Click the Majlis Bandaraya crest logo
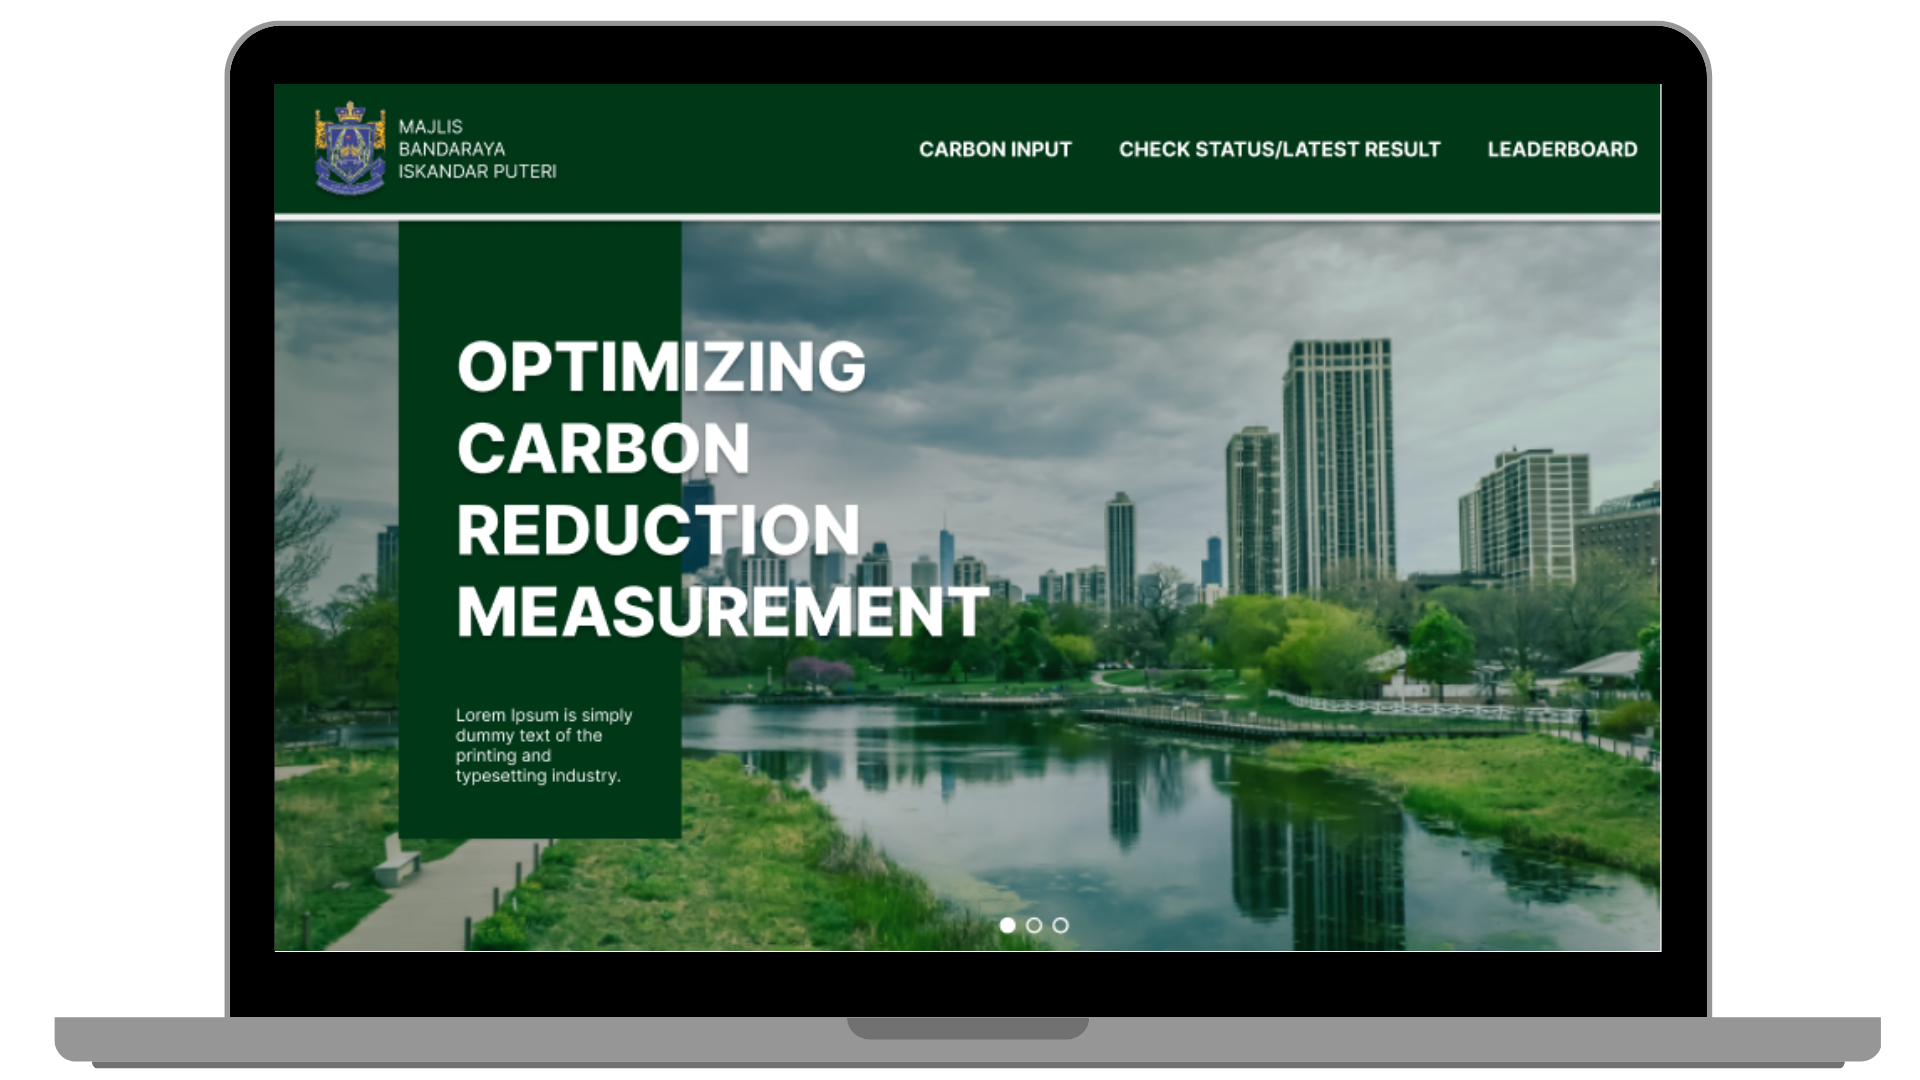Screen dimensions: 1920x1080 (x=350, y=148)
